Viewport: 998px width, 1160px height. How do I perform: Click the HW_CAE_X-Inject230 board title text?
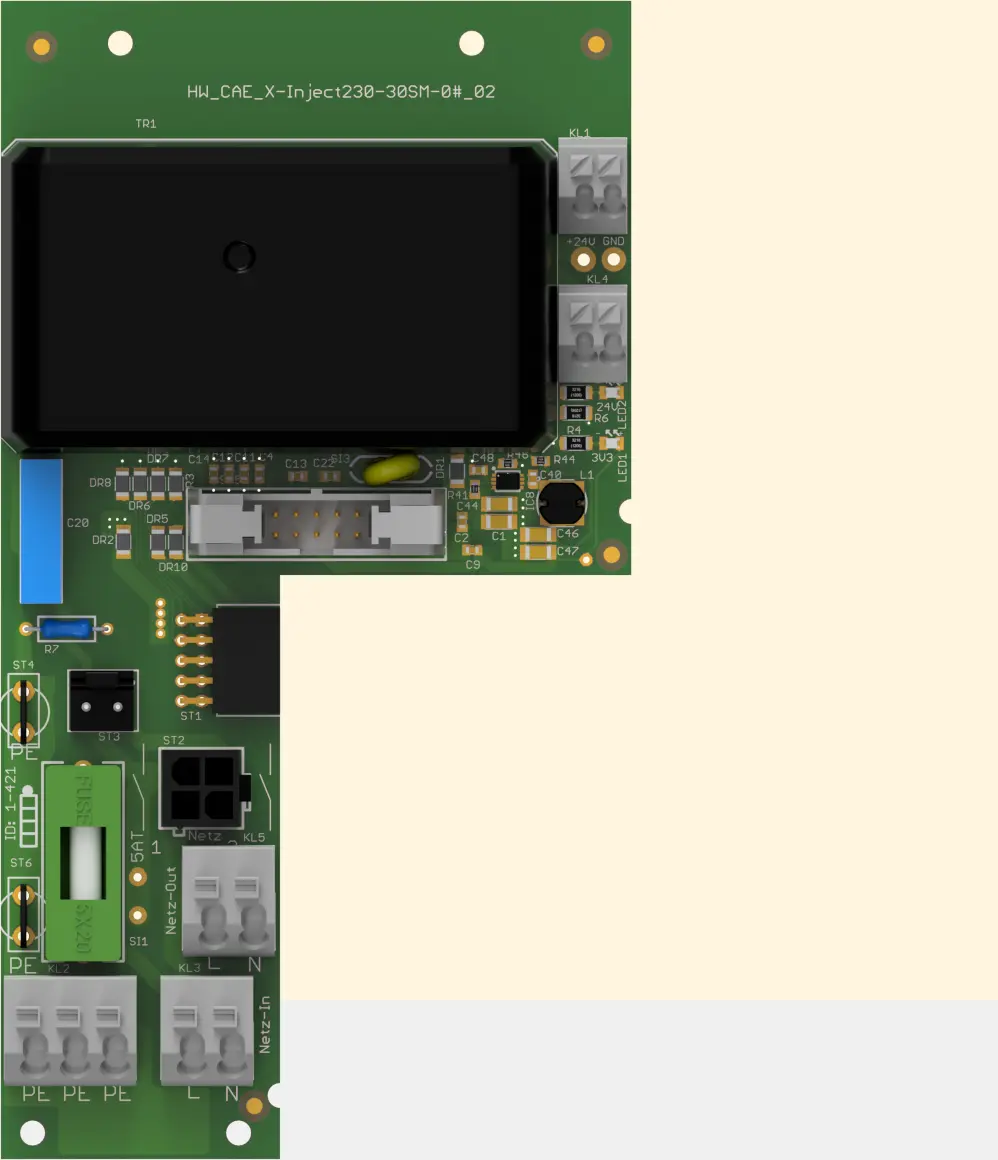pyautogui.click(x=341, y=92)
